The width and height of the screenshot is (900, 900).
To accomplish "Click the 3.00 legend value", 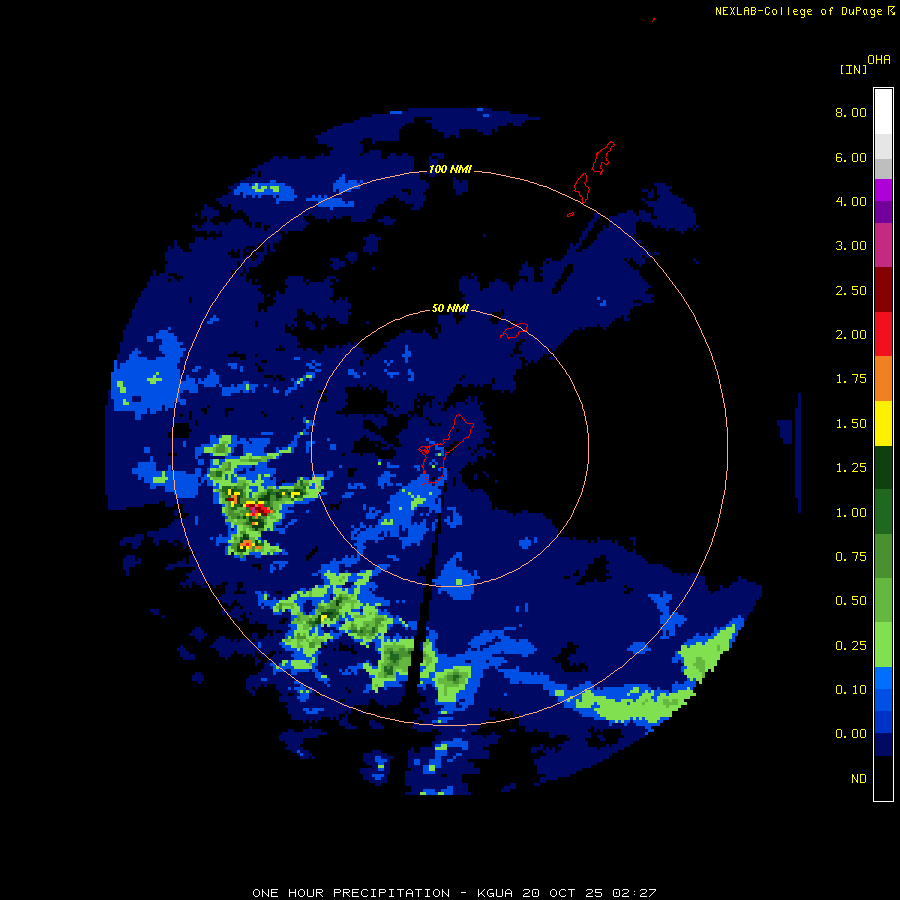I will (x=851, y=246).
